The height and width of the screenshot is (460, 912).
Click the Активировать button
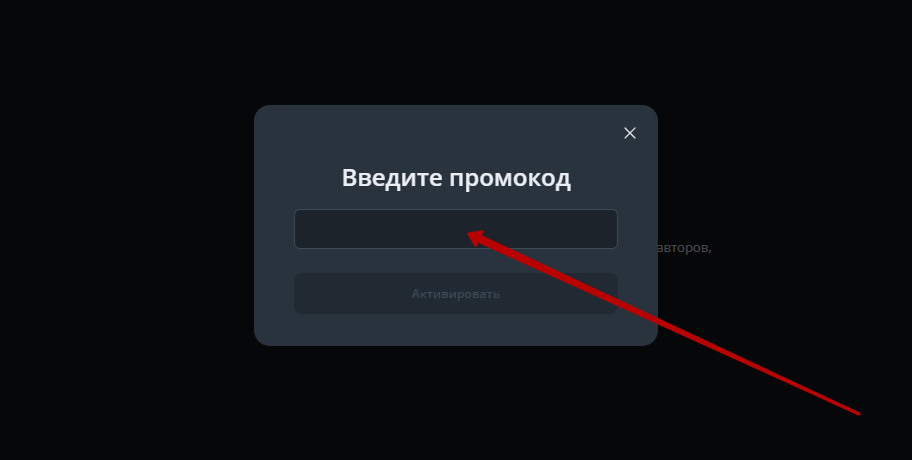[x=455, y=294]
